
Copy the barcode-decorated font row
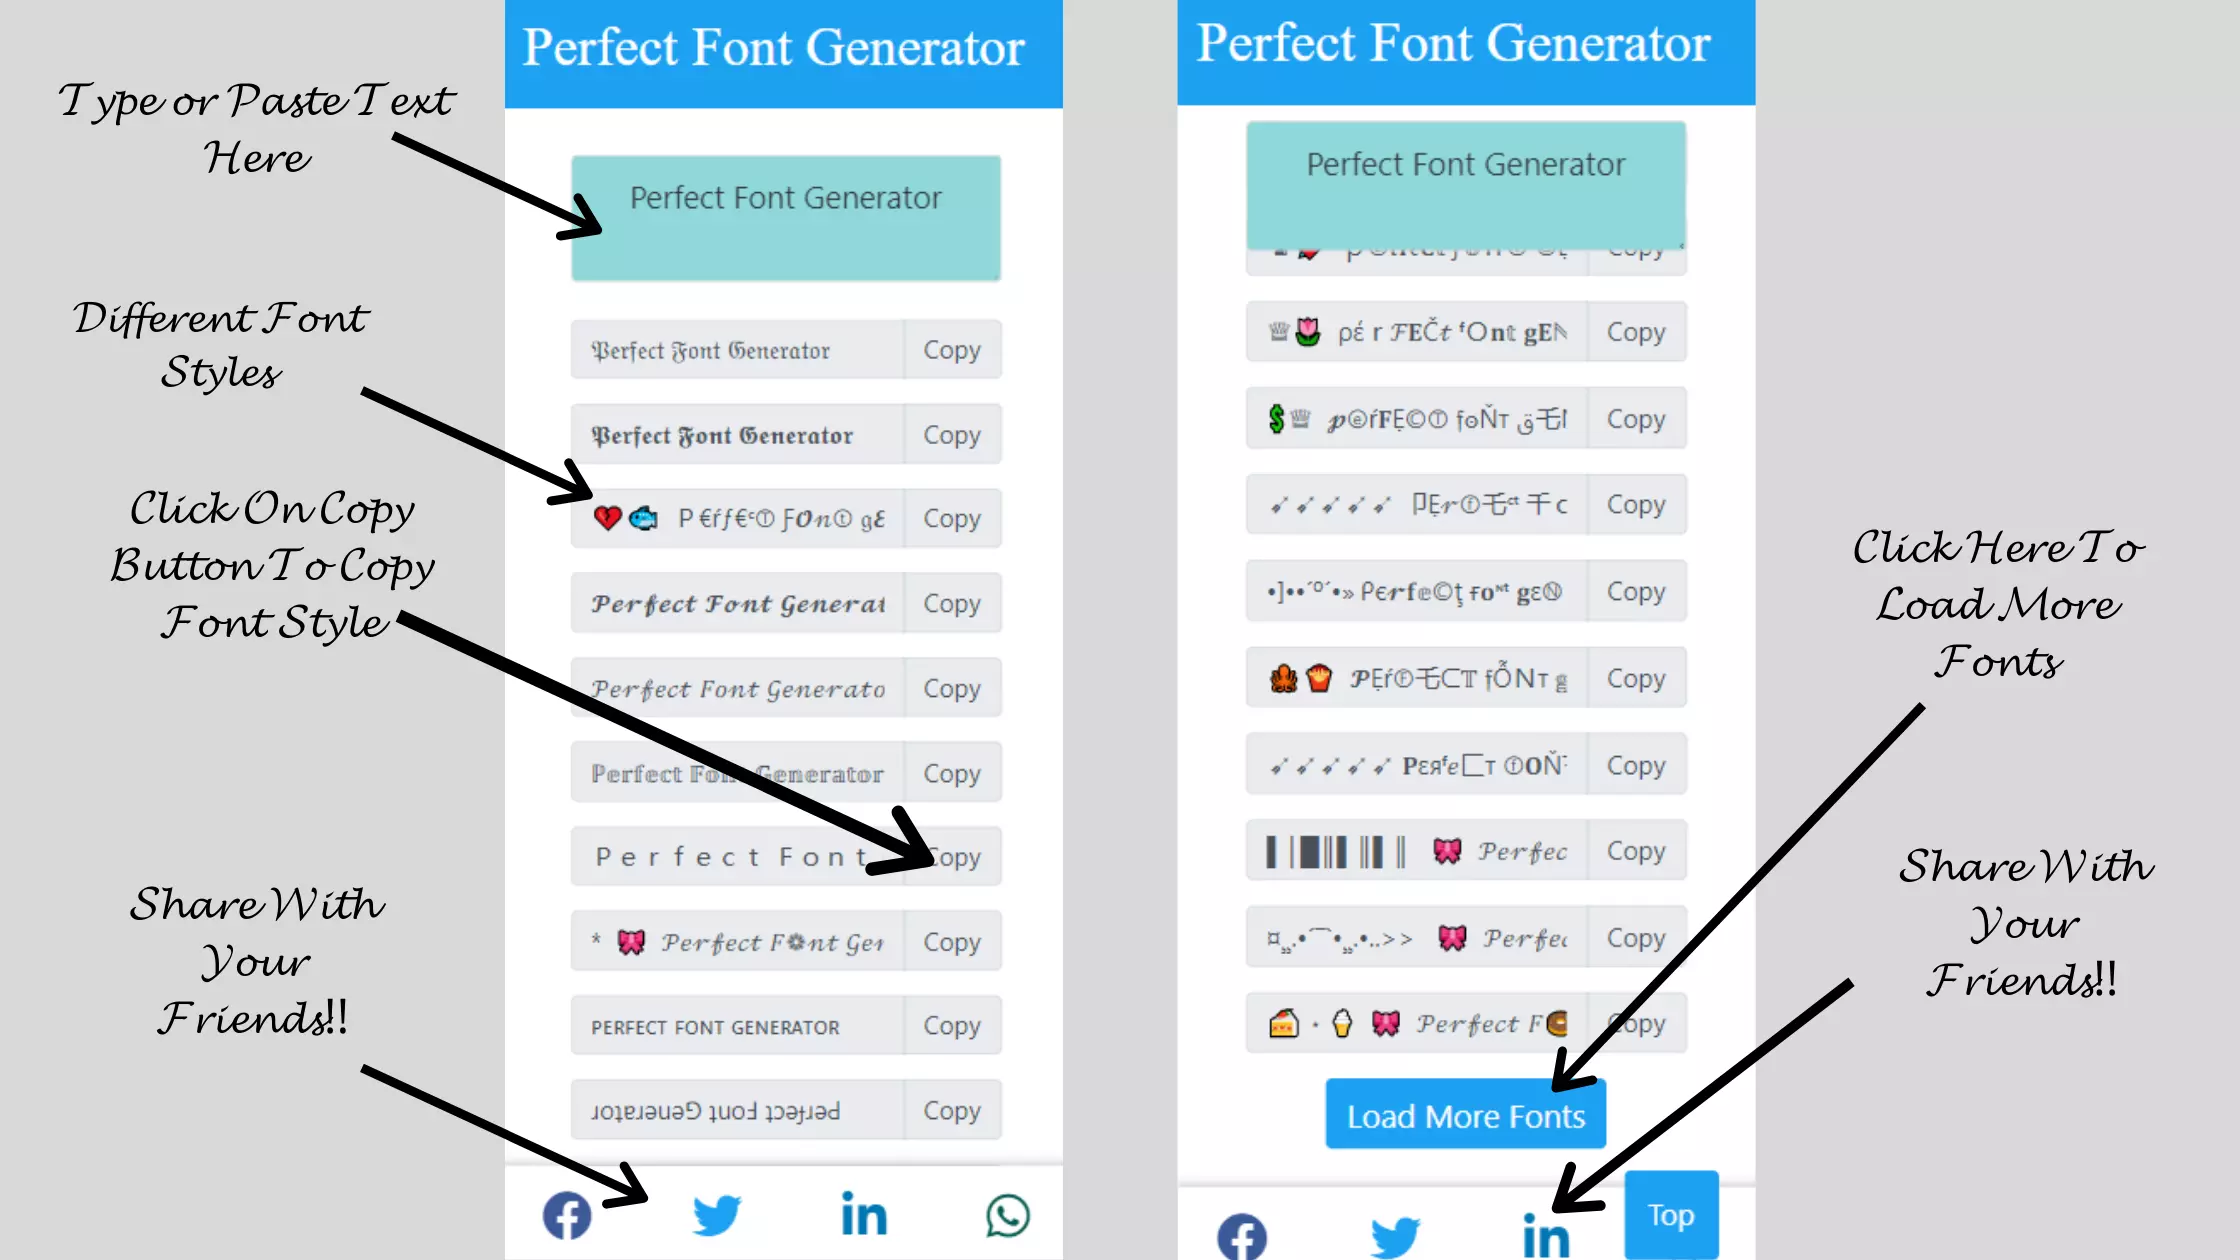pyautogui.click(x=1635, y=851)
